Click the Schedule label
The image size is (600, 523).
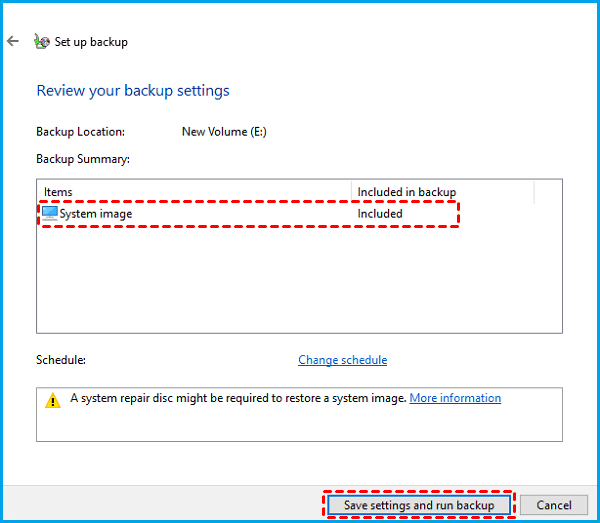point(61,360)
